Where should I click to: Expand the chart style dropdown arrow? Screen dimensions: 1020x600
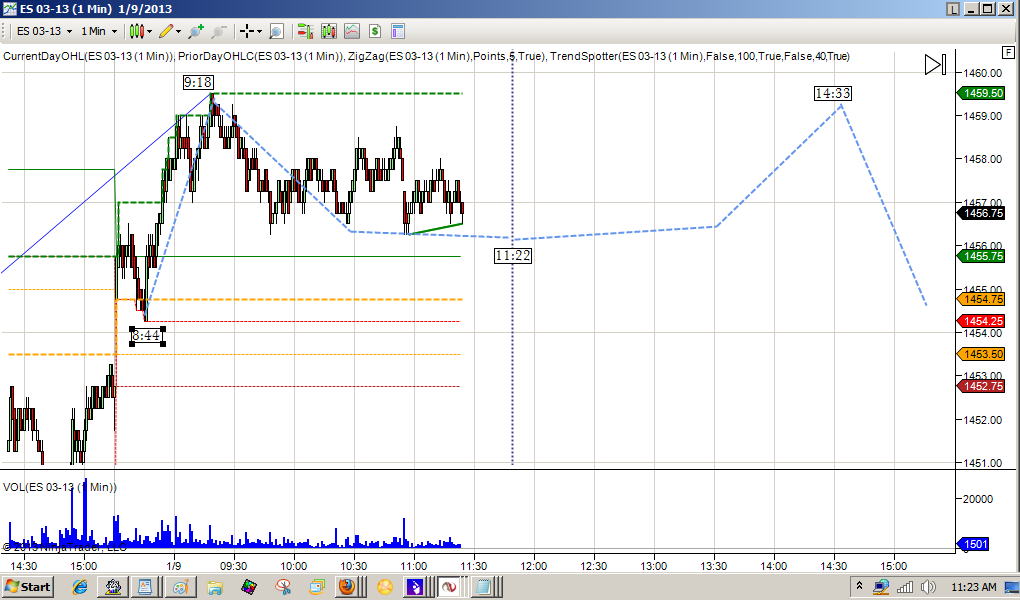pyautogui.click(x=150, y=31)
